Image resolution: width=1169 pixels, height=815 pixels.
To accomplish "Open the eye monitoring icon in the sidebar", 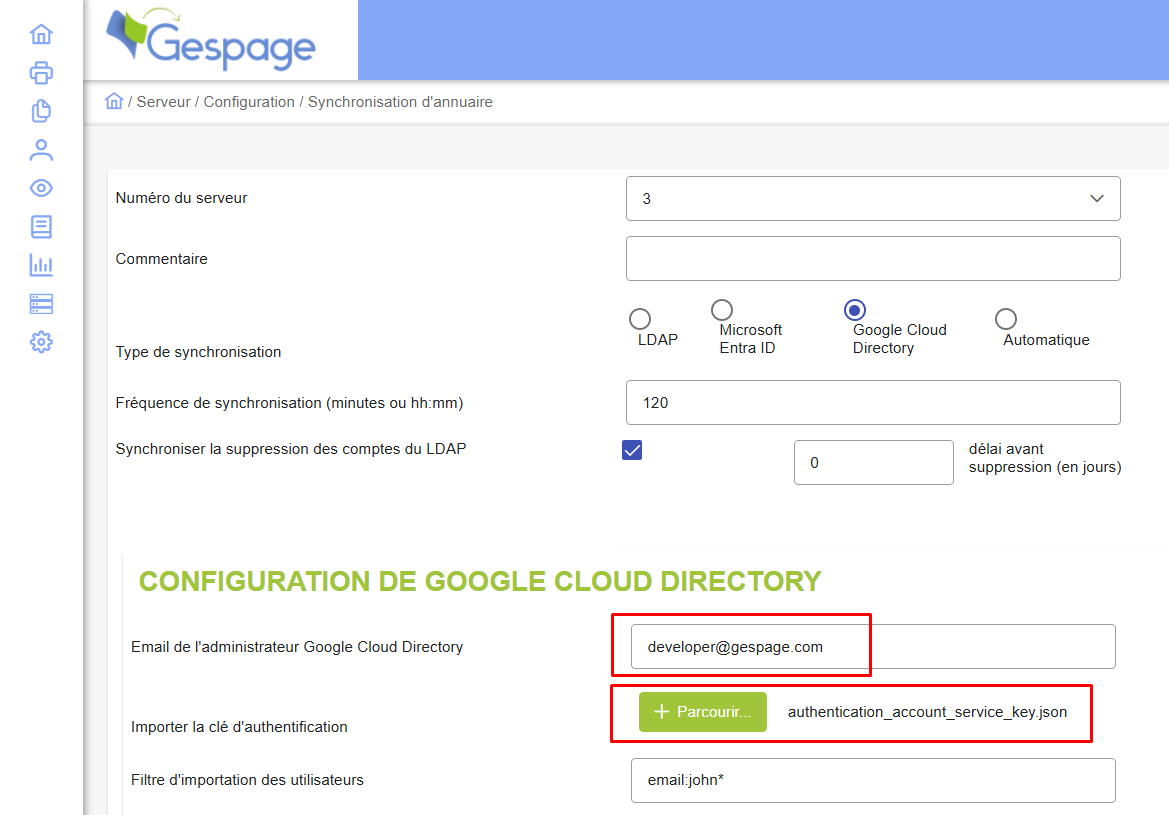I will (41, 188).
